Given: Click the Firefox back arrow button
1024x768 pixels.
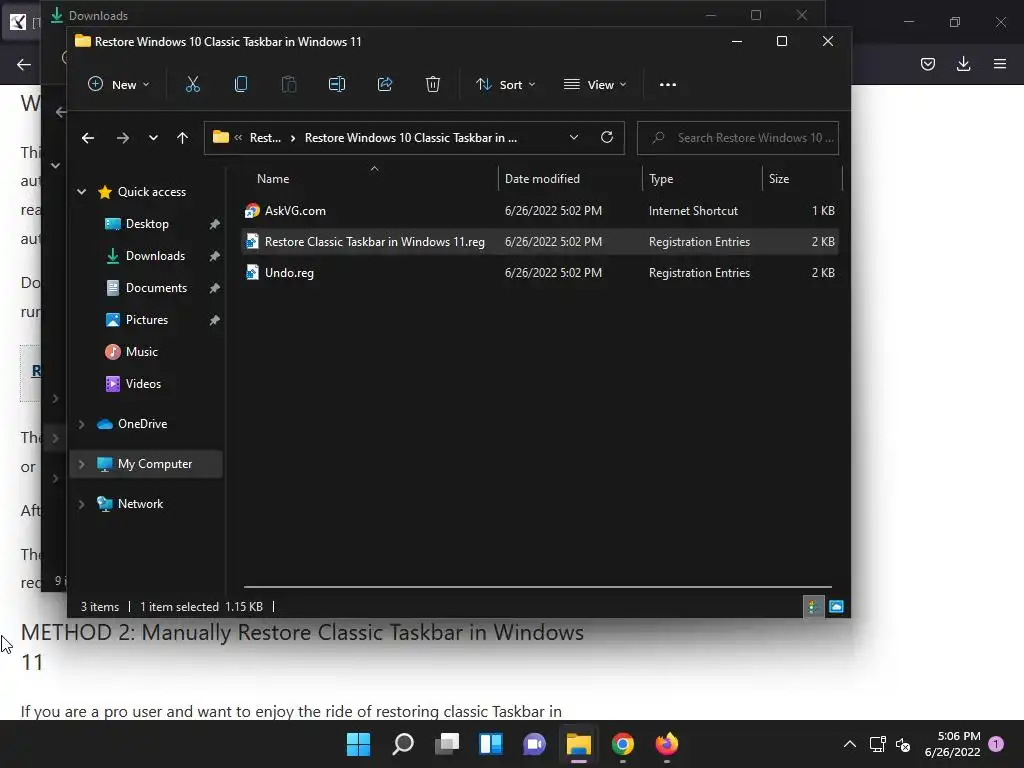Looking at the screenshot, I should (24, 64).
